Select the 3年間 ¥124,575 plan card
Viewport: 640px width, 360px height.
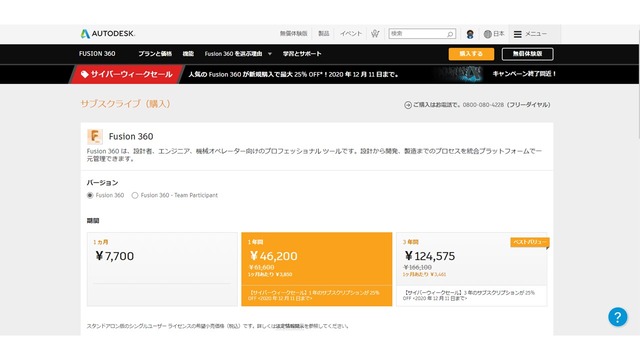pyautogui.click(x=471, y=269)
